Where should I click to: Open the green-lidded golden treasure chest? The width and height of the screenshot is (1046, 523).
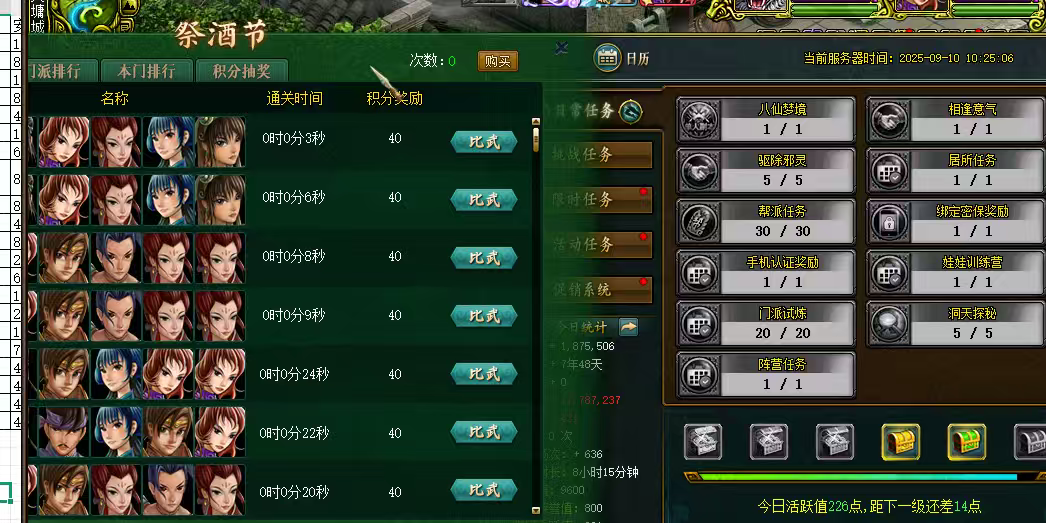[x=967, y=442]
